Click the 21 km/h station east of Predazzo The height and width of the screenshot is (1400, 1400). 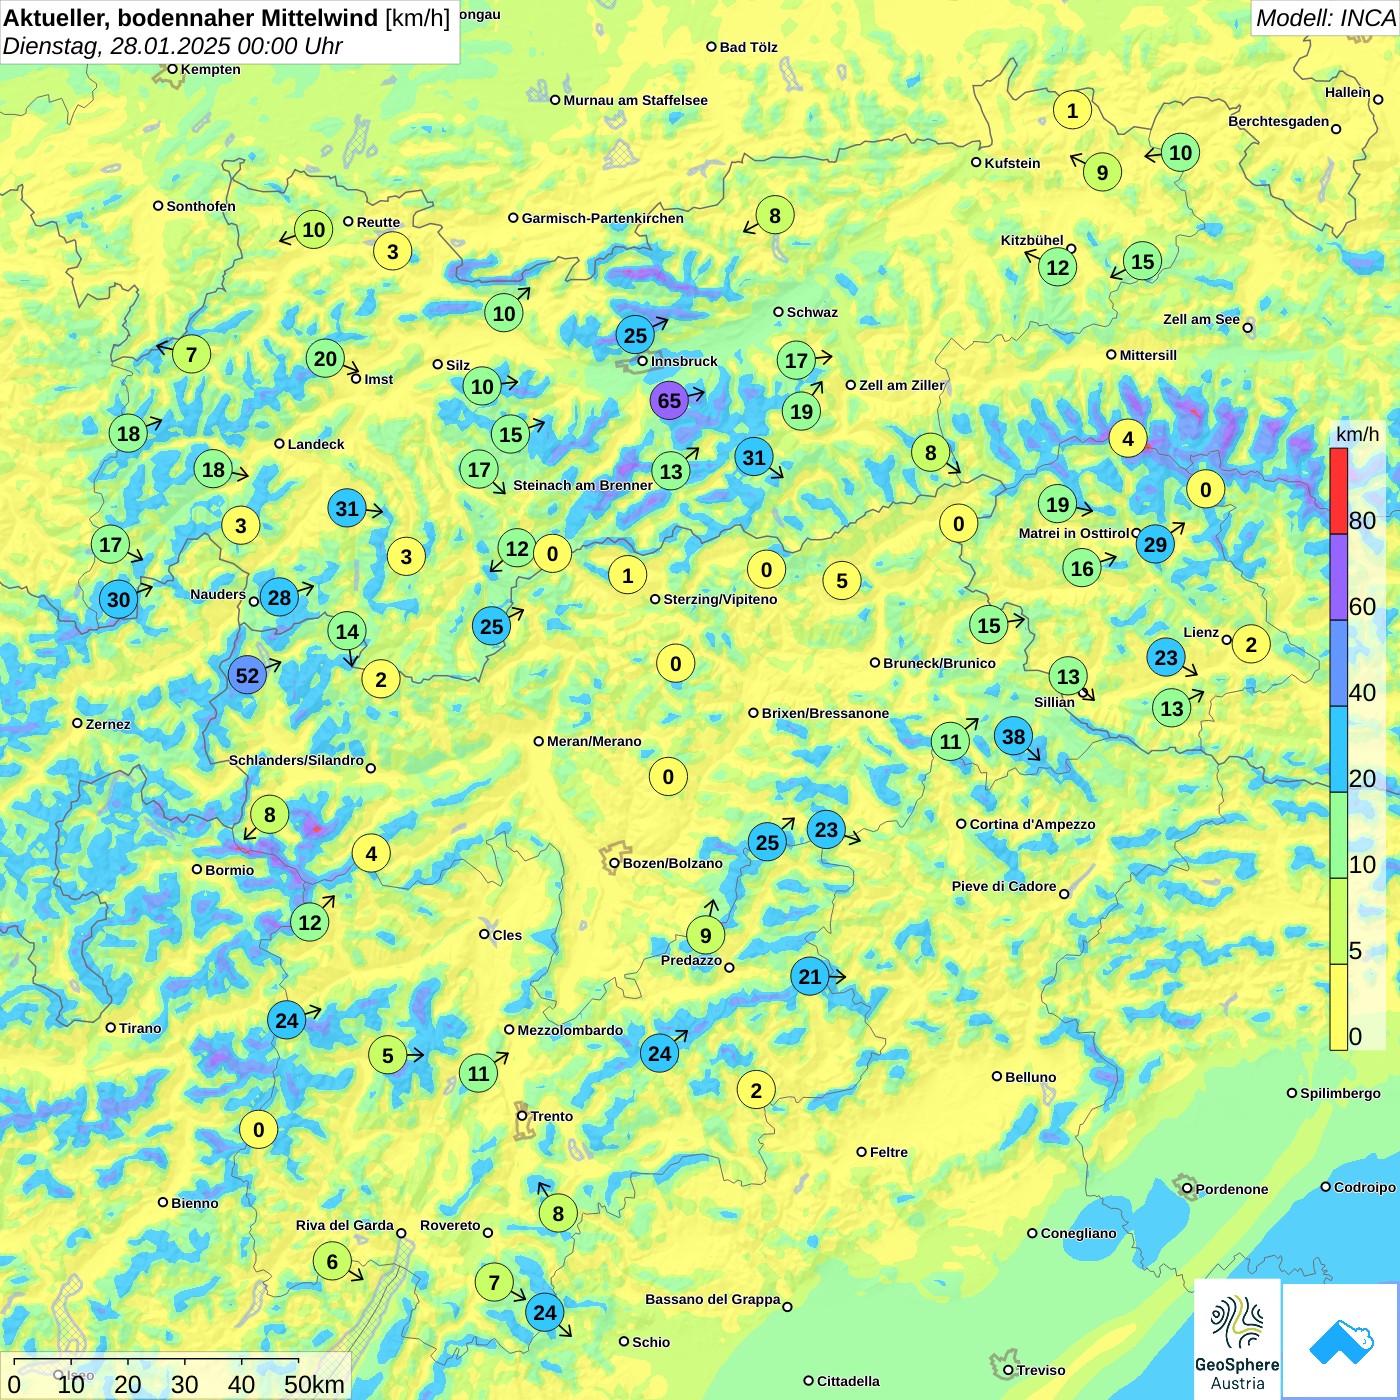point(810,976)
